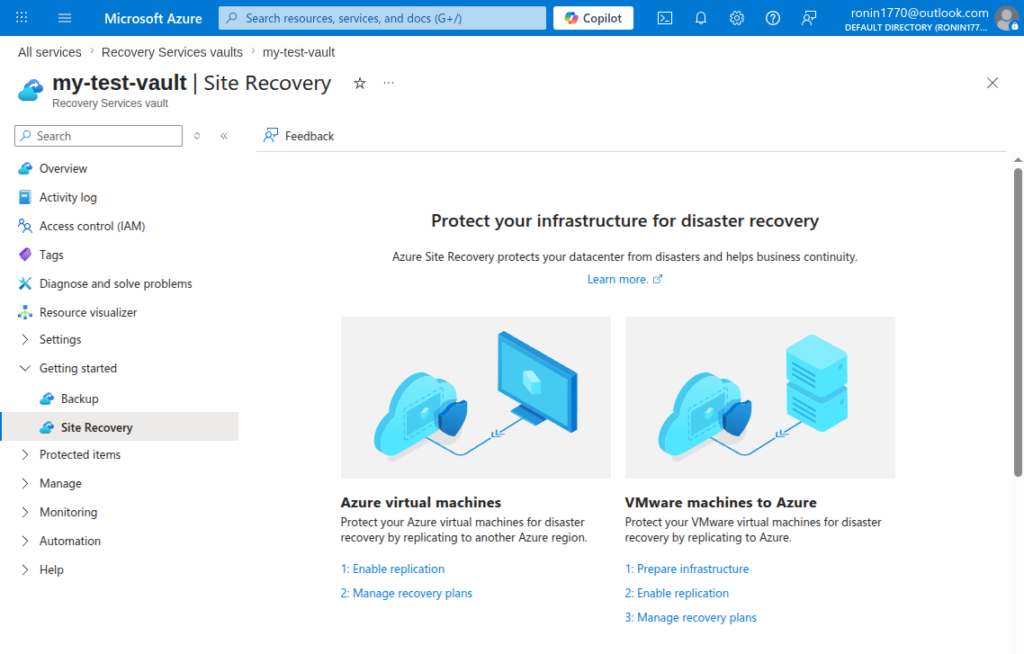Click the my-test-vault cloud resource icon
1024x654 pixels.
(x=30, y=90)
